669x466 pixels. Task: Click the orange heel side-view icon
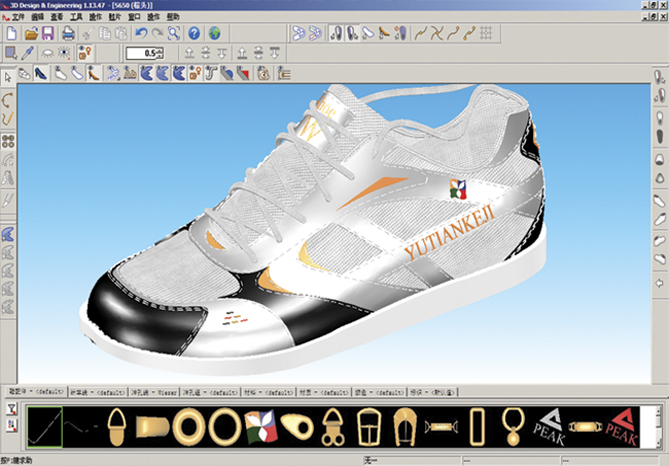(384, 33)
